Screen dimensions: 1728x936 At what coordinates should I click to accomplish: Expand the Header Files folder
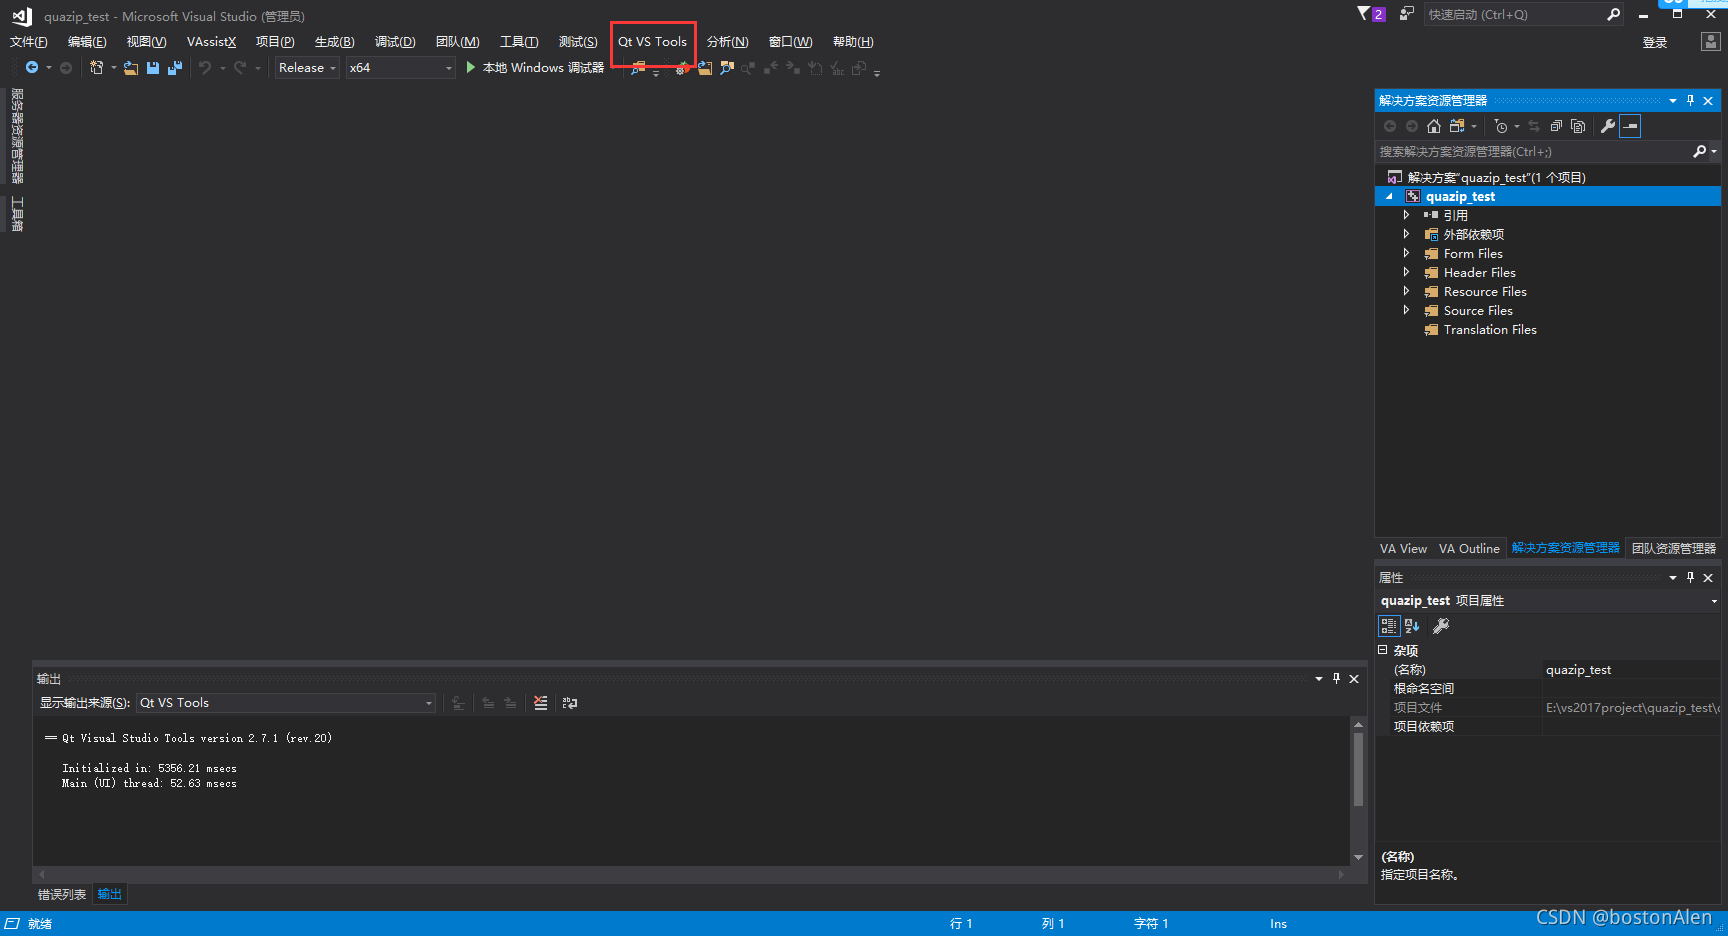tap(1406, 272)
